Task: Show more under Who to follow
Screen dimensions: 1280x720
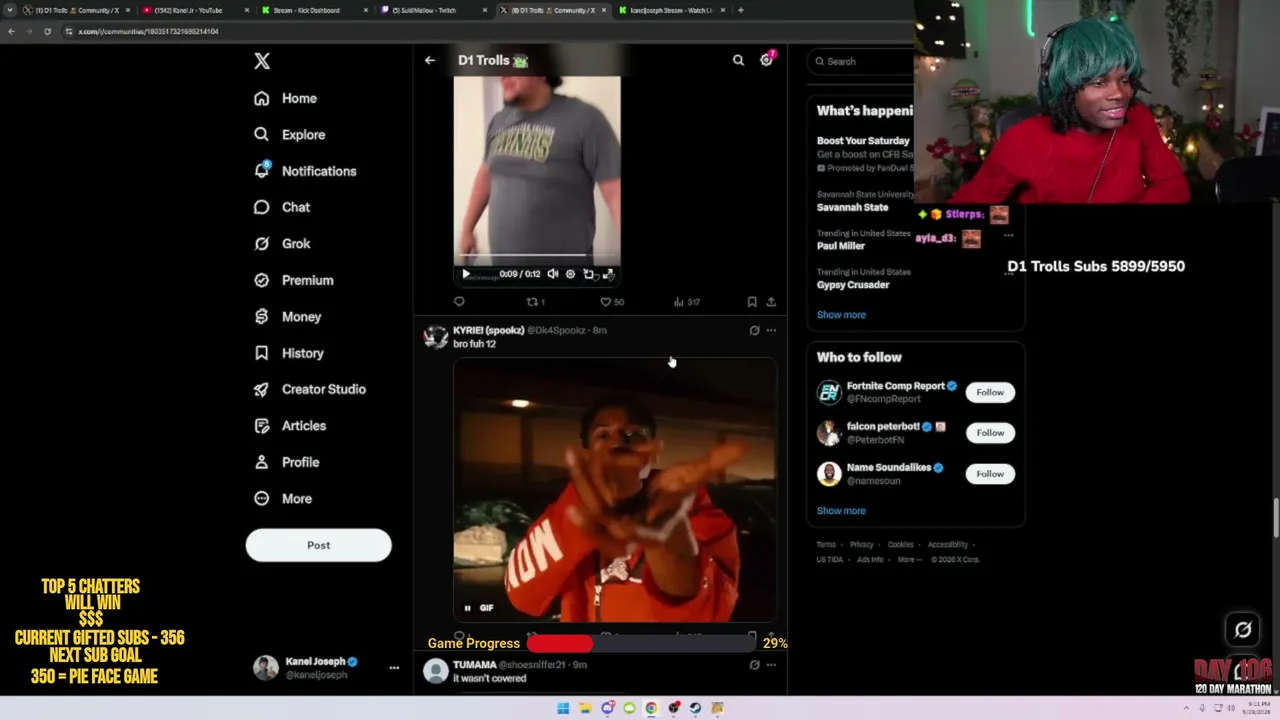Action: tap(841, 511)
